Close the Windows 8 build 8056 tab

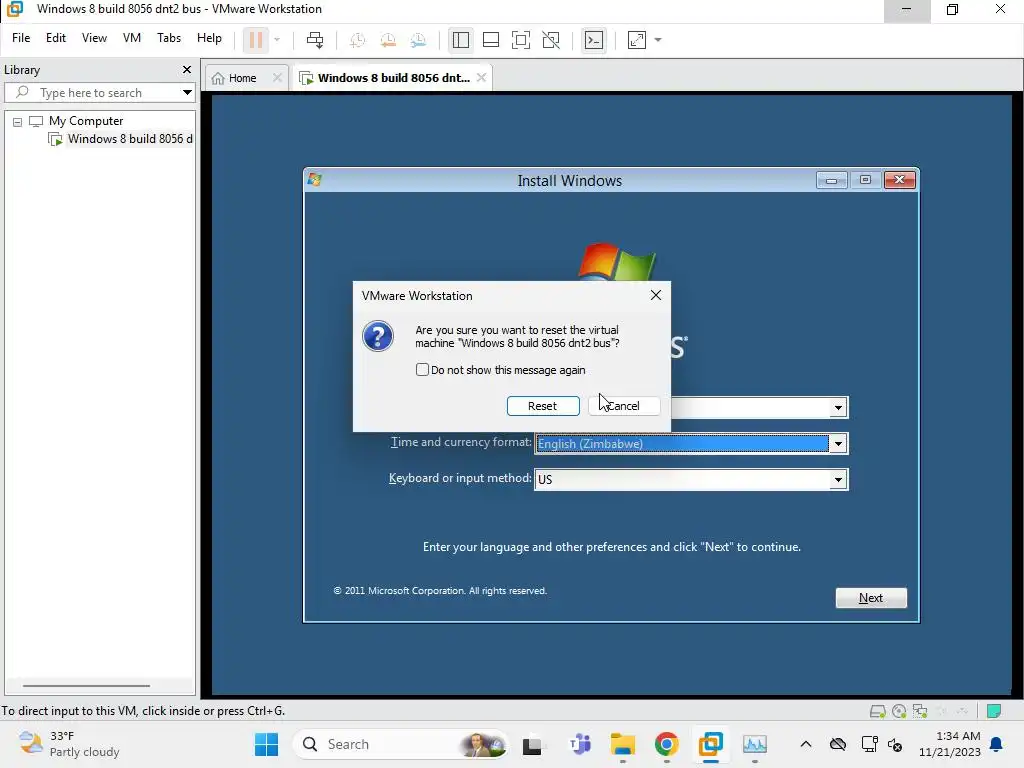coord(481,78)
